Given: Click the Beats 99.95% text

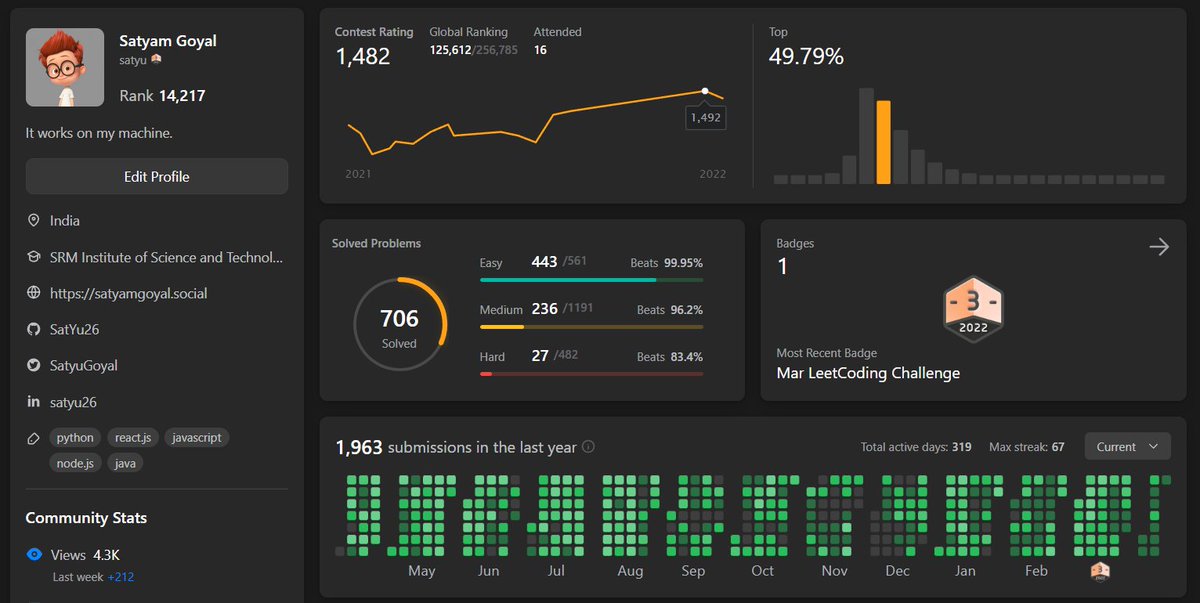Looking at the screenshot, I should 666,263.
